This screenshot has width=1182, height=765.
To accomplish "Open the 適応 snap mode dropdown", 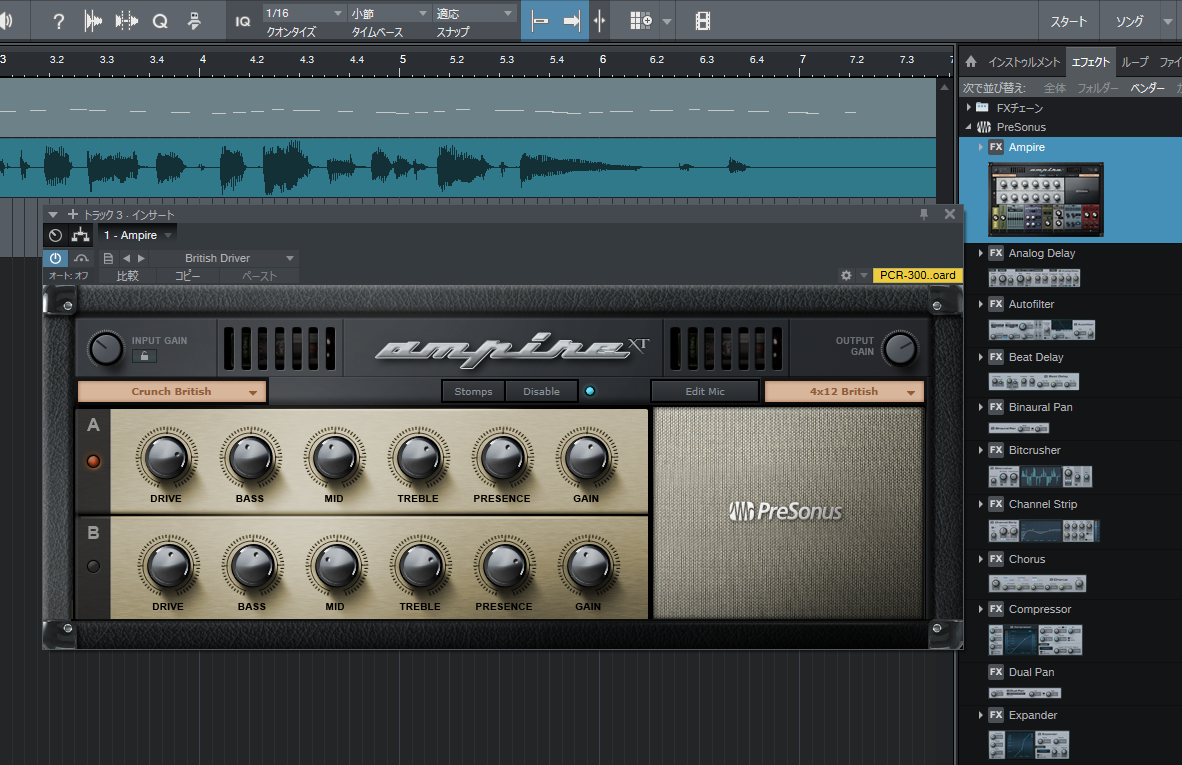I will (475, 14).
